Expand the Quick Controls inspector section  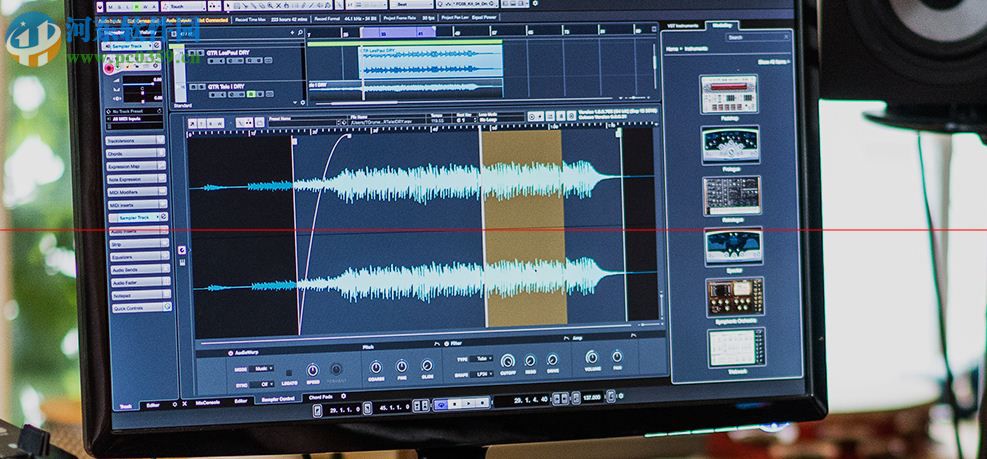coord(140,308)
